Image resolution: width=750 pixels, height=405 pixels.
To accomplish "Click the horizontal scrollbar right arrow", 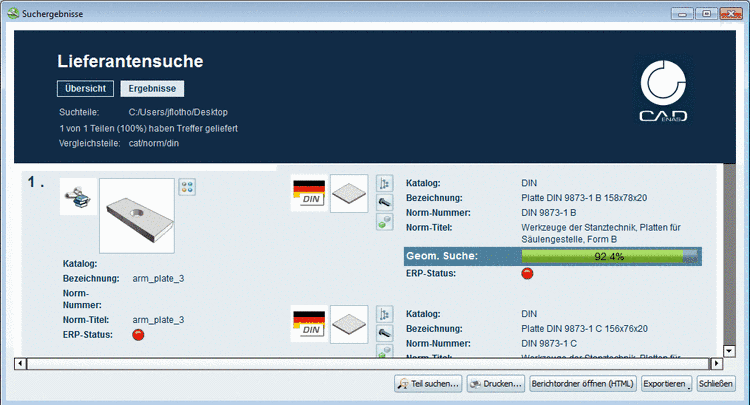I will coord(716,363).
